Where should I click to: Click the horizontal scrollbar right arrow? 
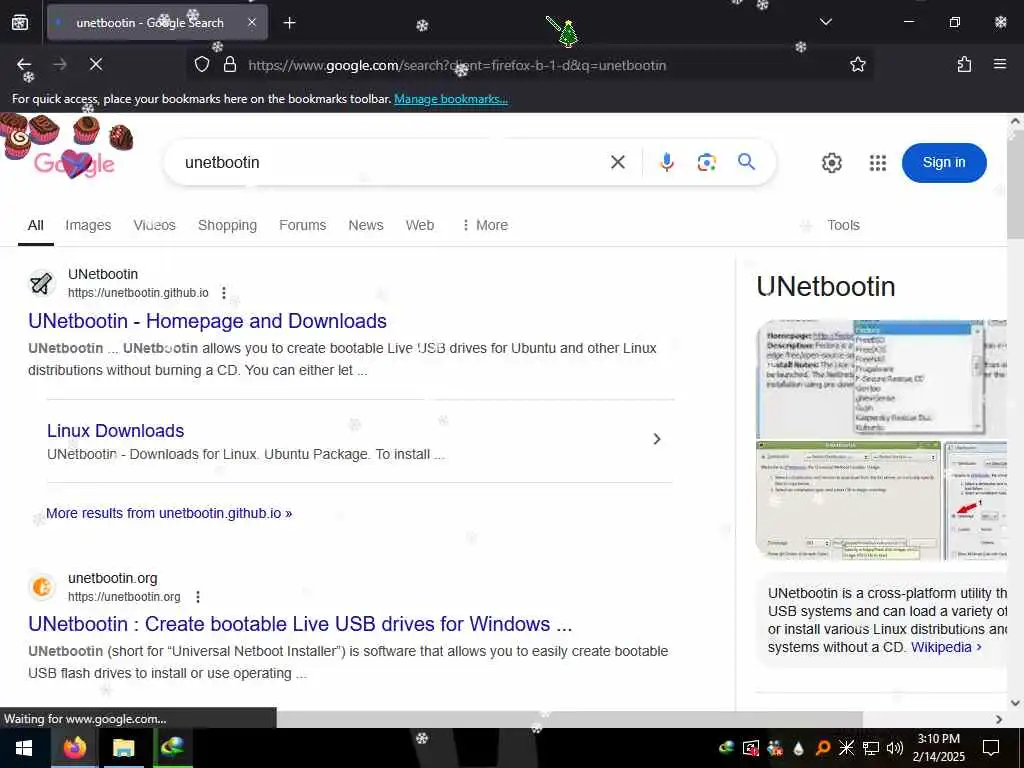point(999,719)
